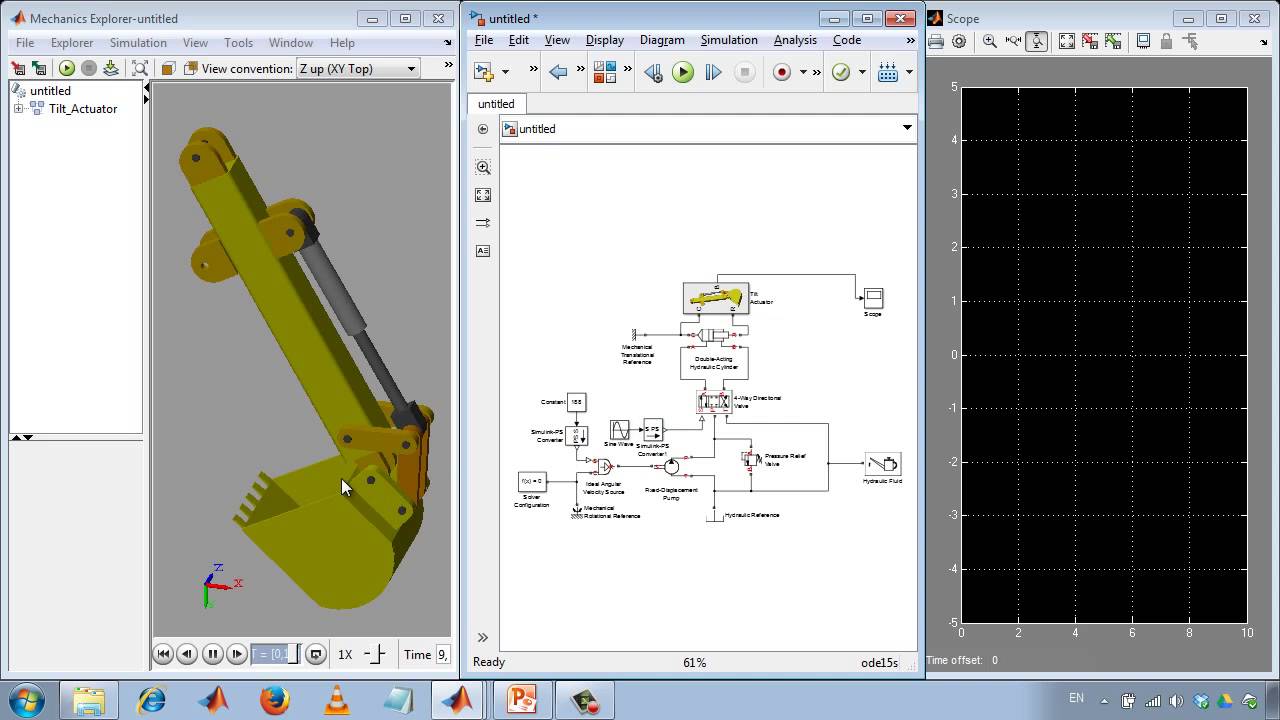Viewport: 1280px width, 720px height.
Task: Click the Zoom X-axis icon in Scope
Action: [1013, 41]
